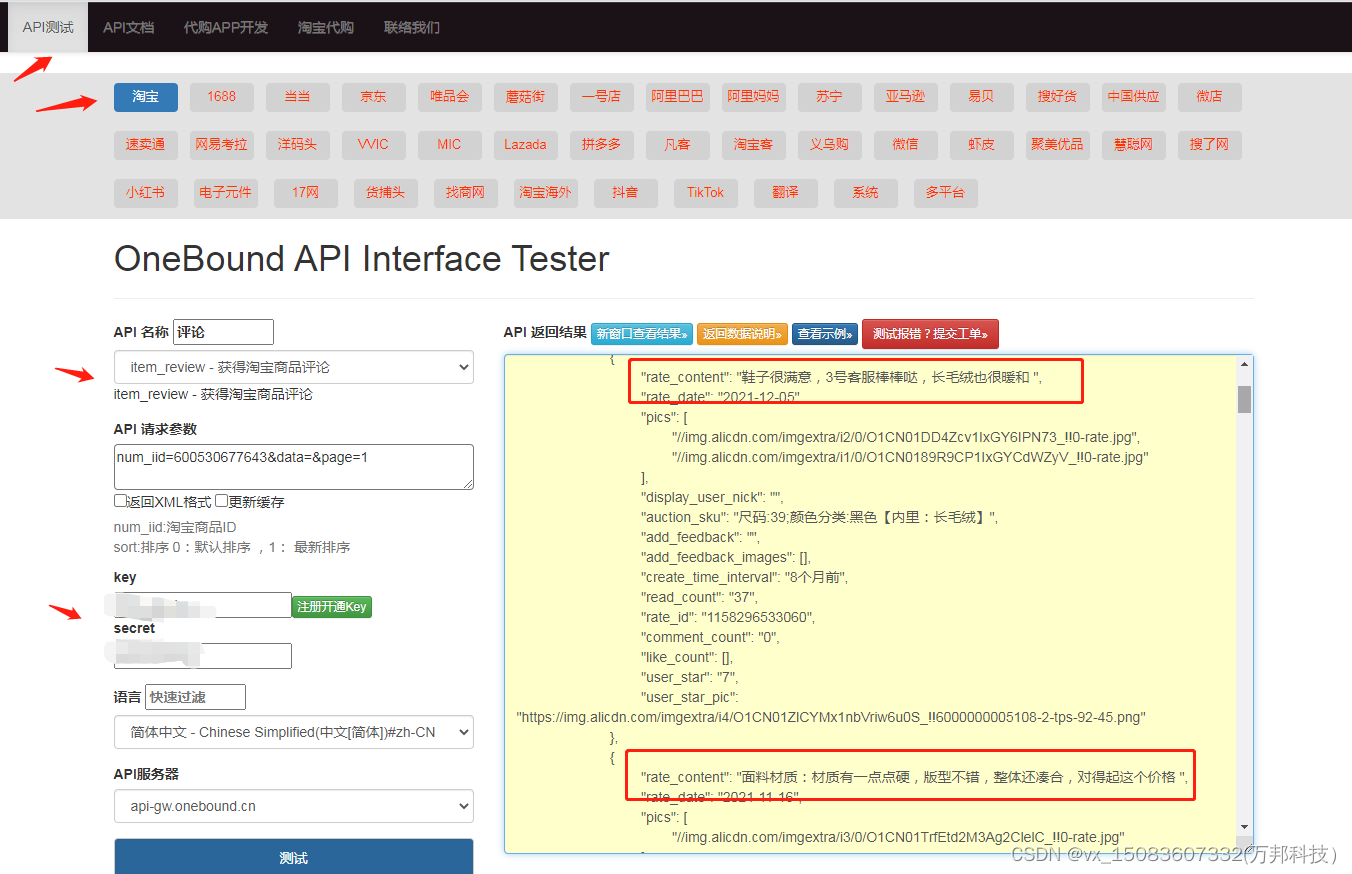Click the 淘宝海外 platform button
Image resolution: width=1352 pixels, height=874 pixels.
(546, 193)
